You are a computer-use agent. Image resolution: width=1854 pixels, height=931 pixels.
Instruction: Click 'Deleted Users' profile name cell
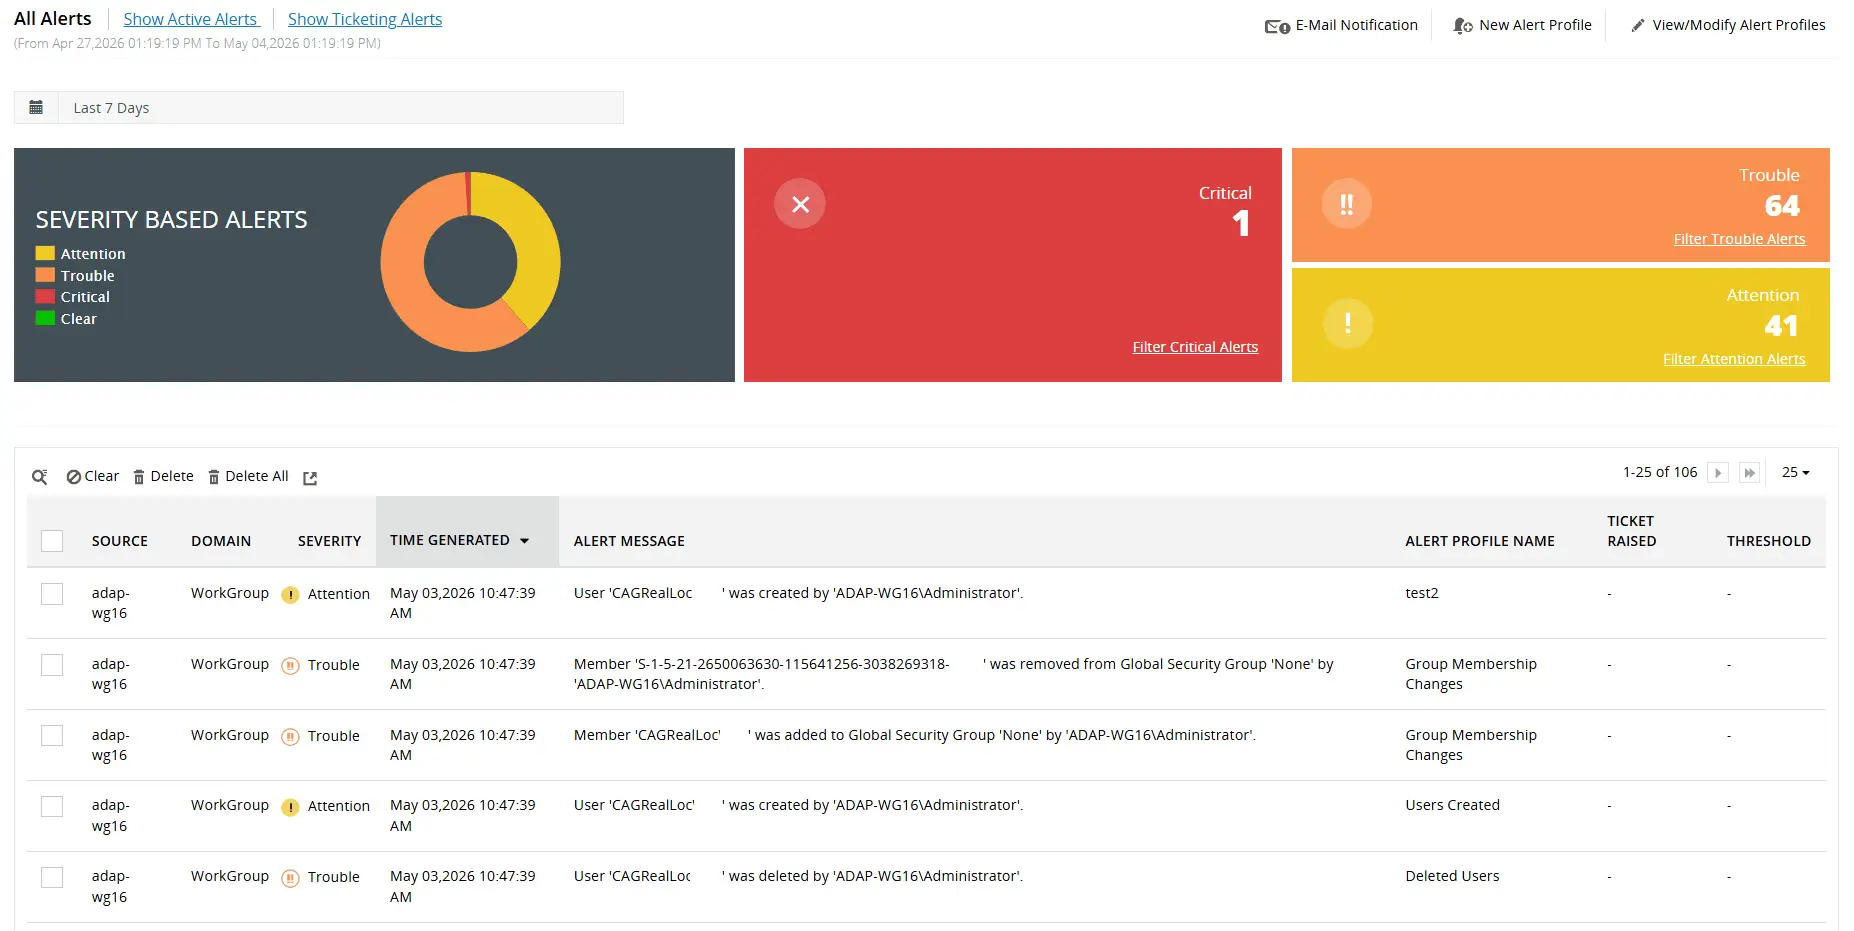coord(1452,876)
